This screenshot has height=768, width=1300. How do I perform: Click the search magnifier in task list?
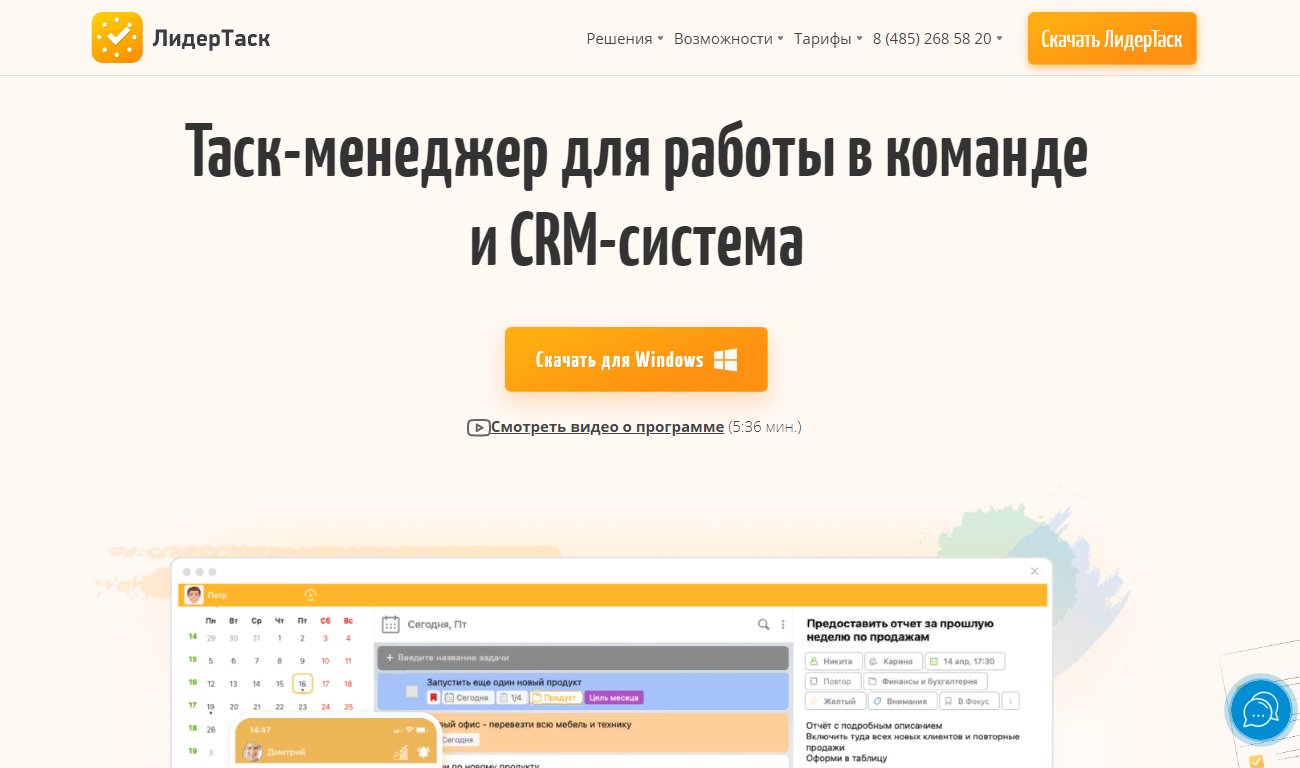[764, 624]
